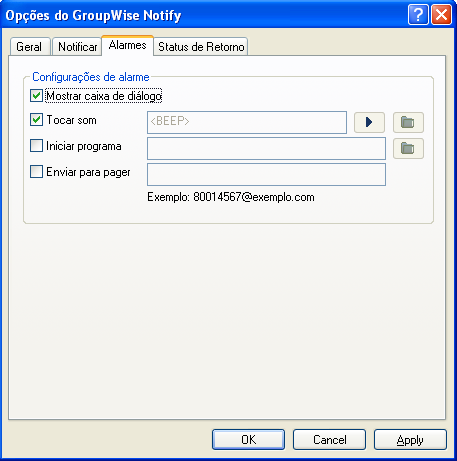Browse for a sound file using folder icon
This screenshot has height=461, width=457.
point(408,122)
